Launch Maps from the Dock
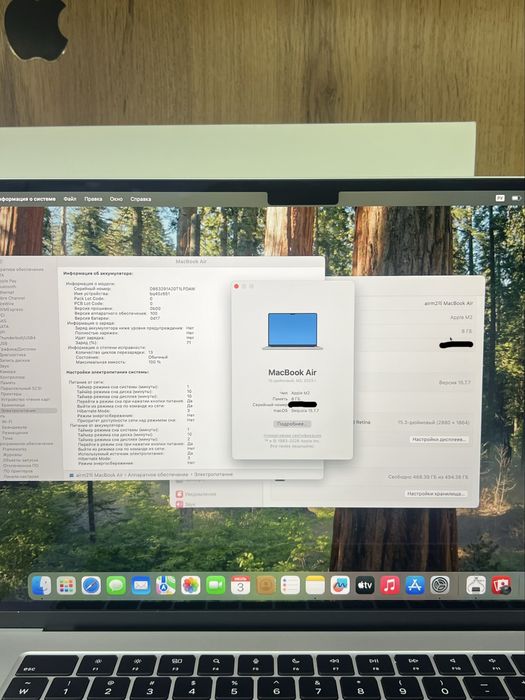Image resolution: width=525 pixels, height=700 pixels. click(166, 585)
